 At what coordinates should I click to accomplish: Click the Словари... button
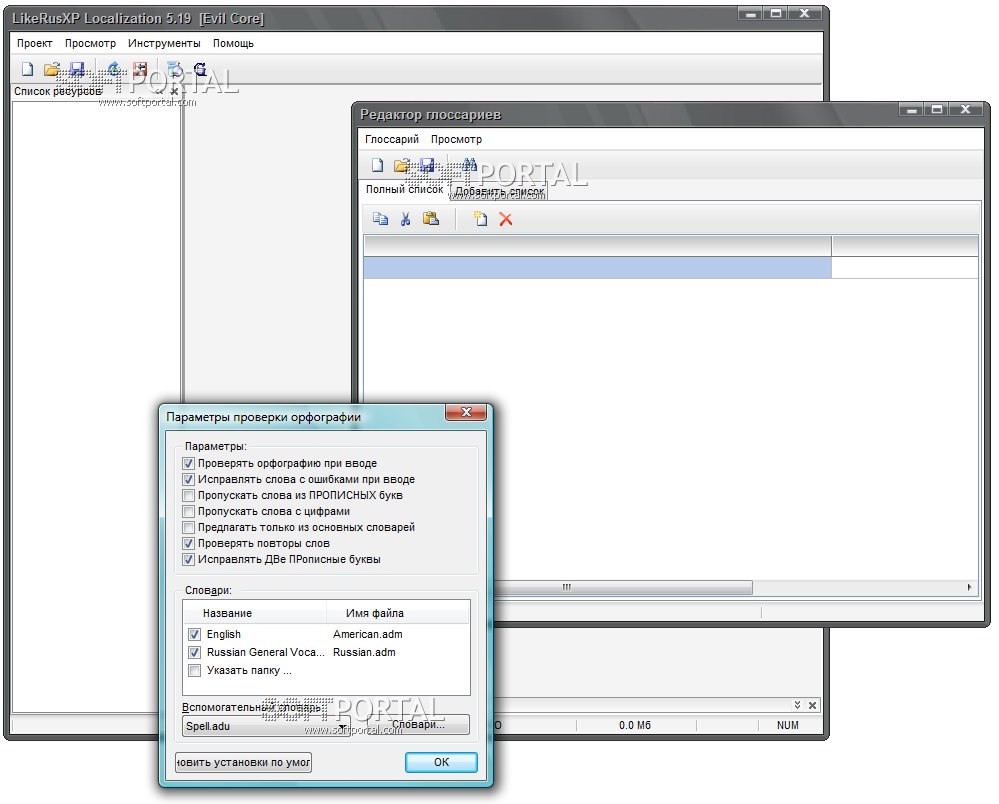(x=418, y=724)
